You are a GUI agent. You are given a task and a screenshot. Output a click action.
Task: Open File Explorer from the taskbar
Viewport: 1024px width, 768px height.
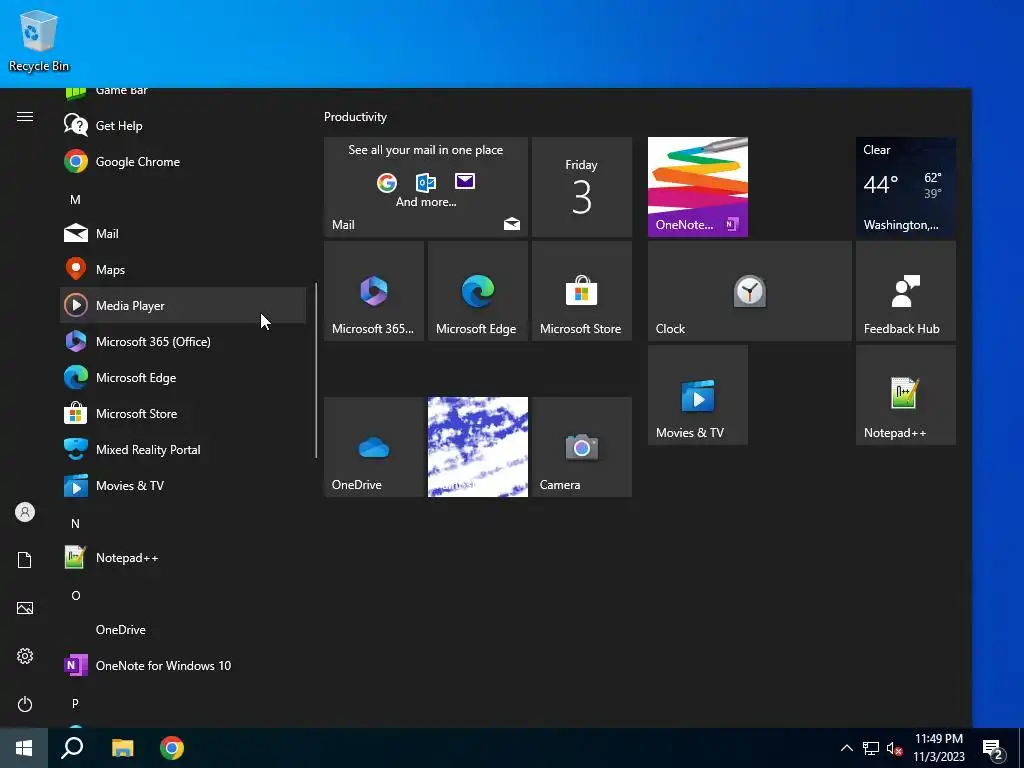(x=122, y=748)
